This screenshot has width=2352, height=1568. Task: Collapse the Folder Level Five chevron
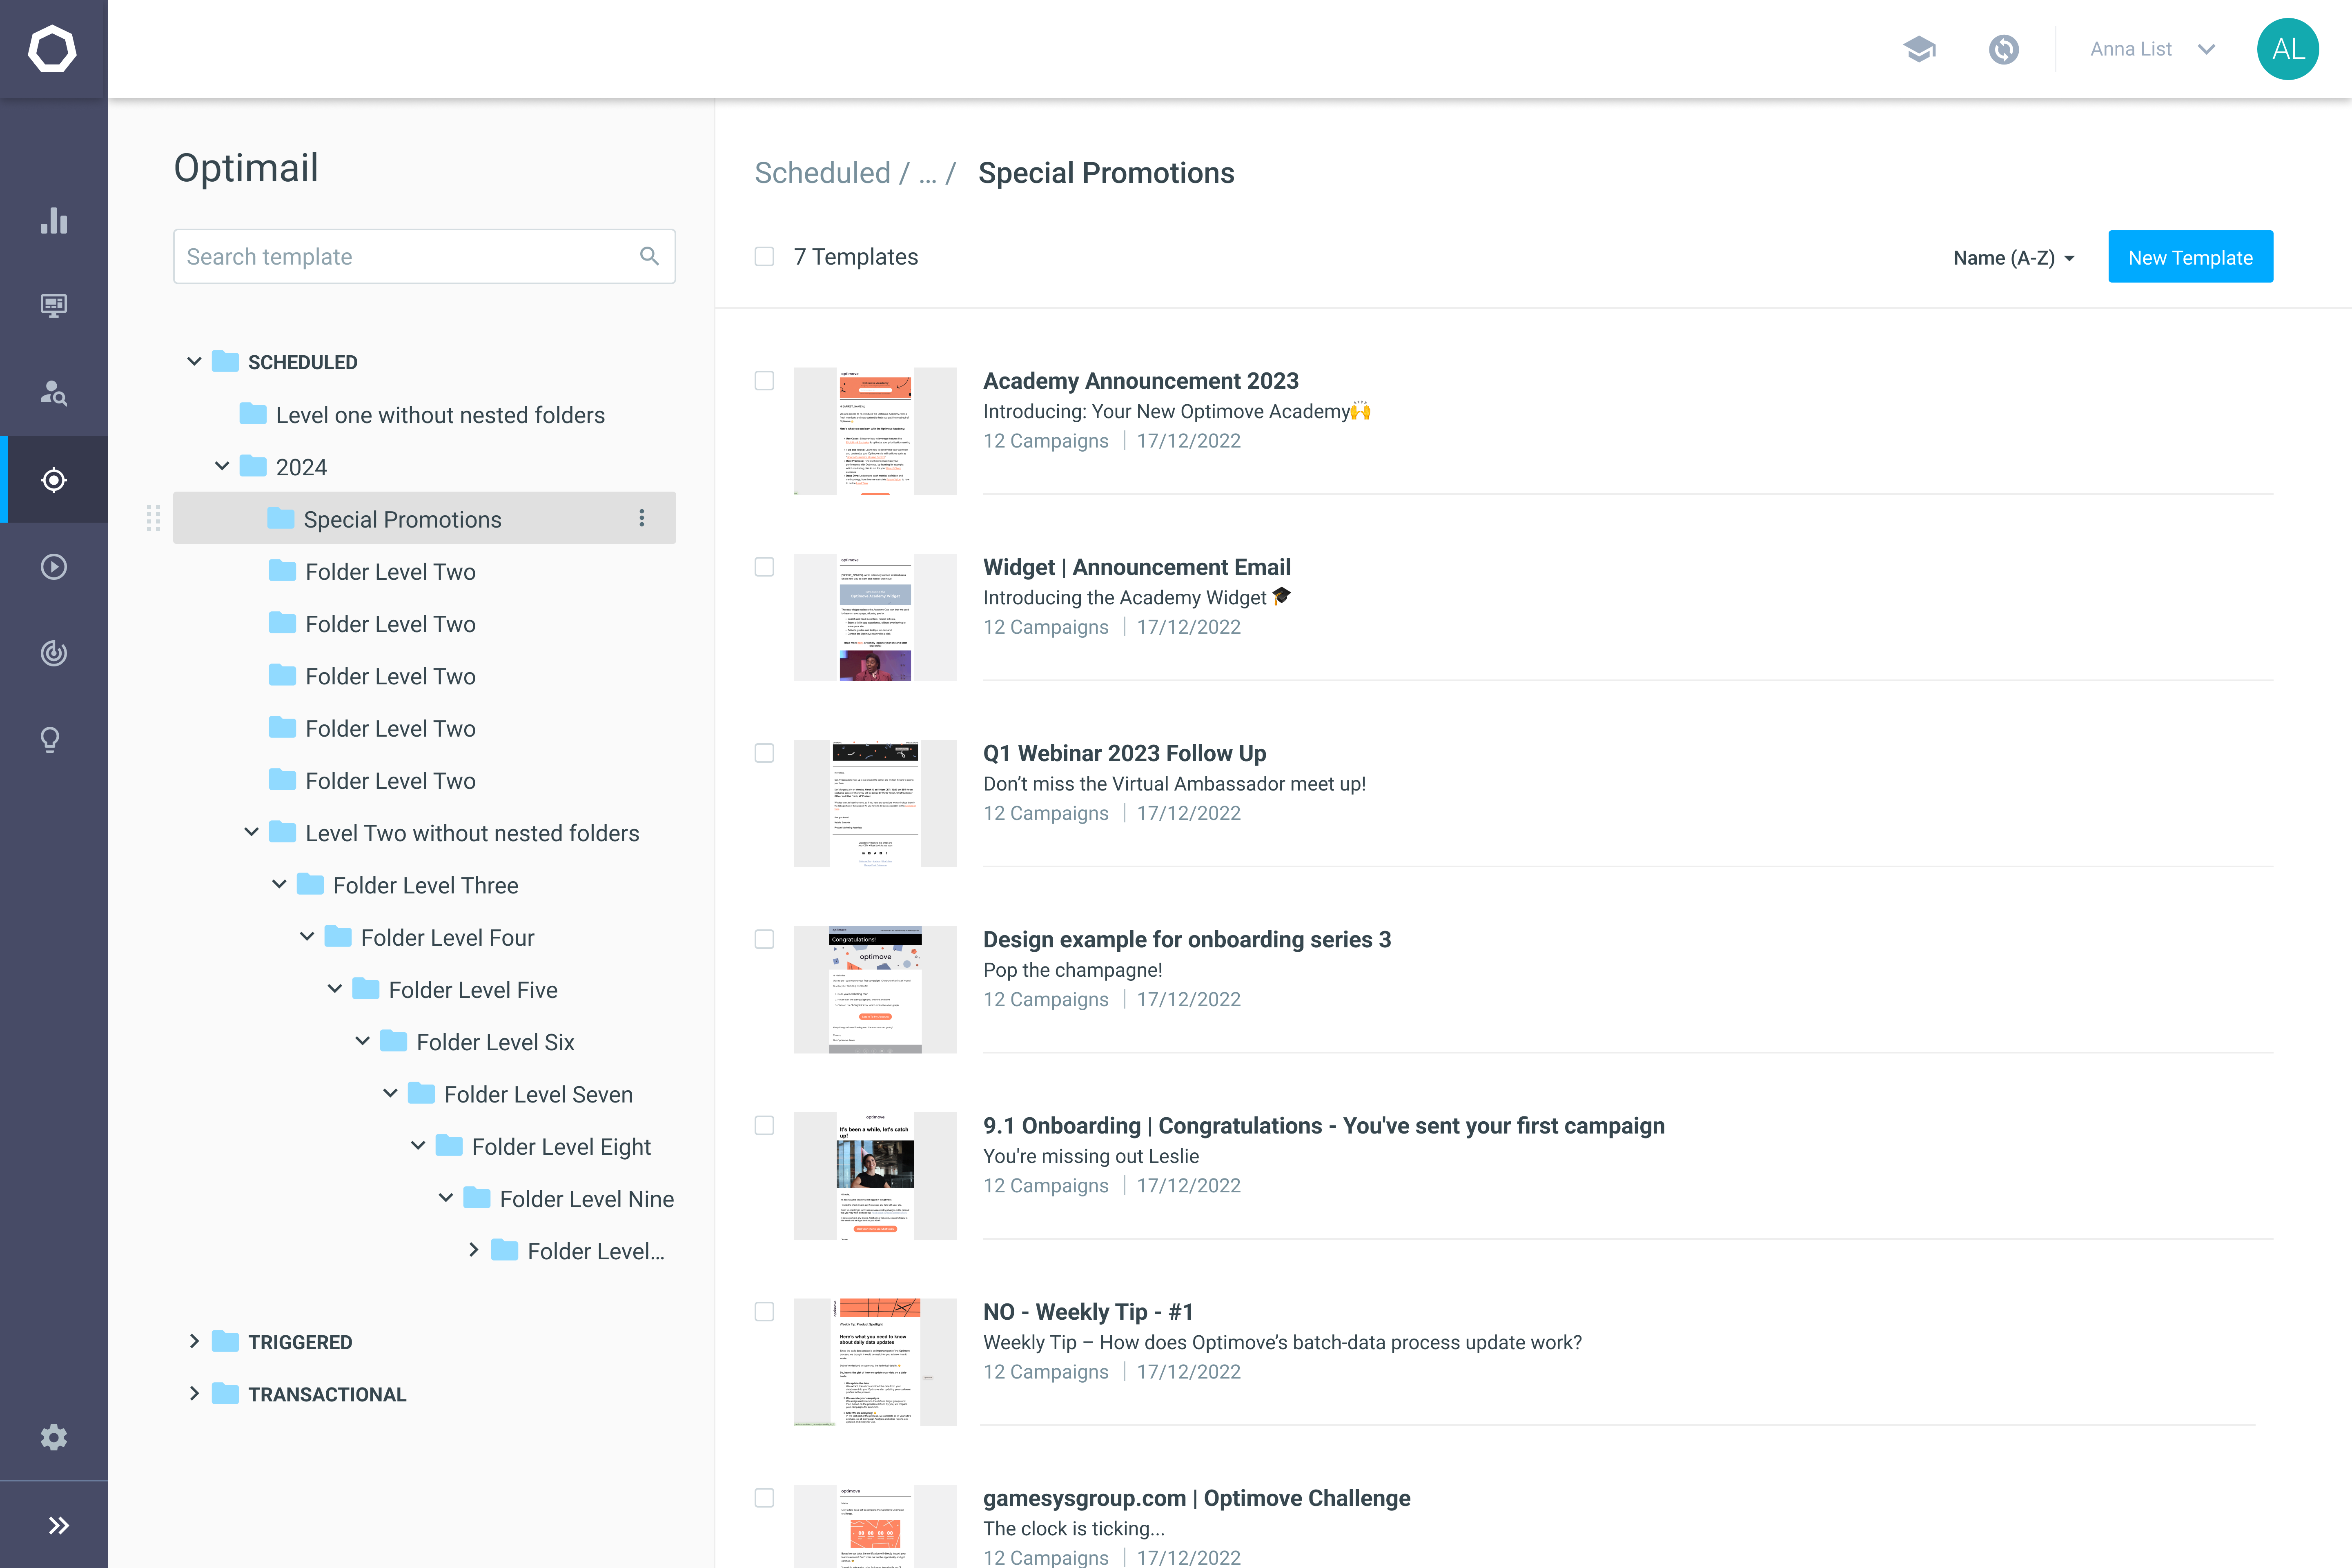tap(335, 989)
